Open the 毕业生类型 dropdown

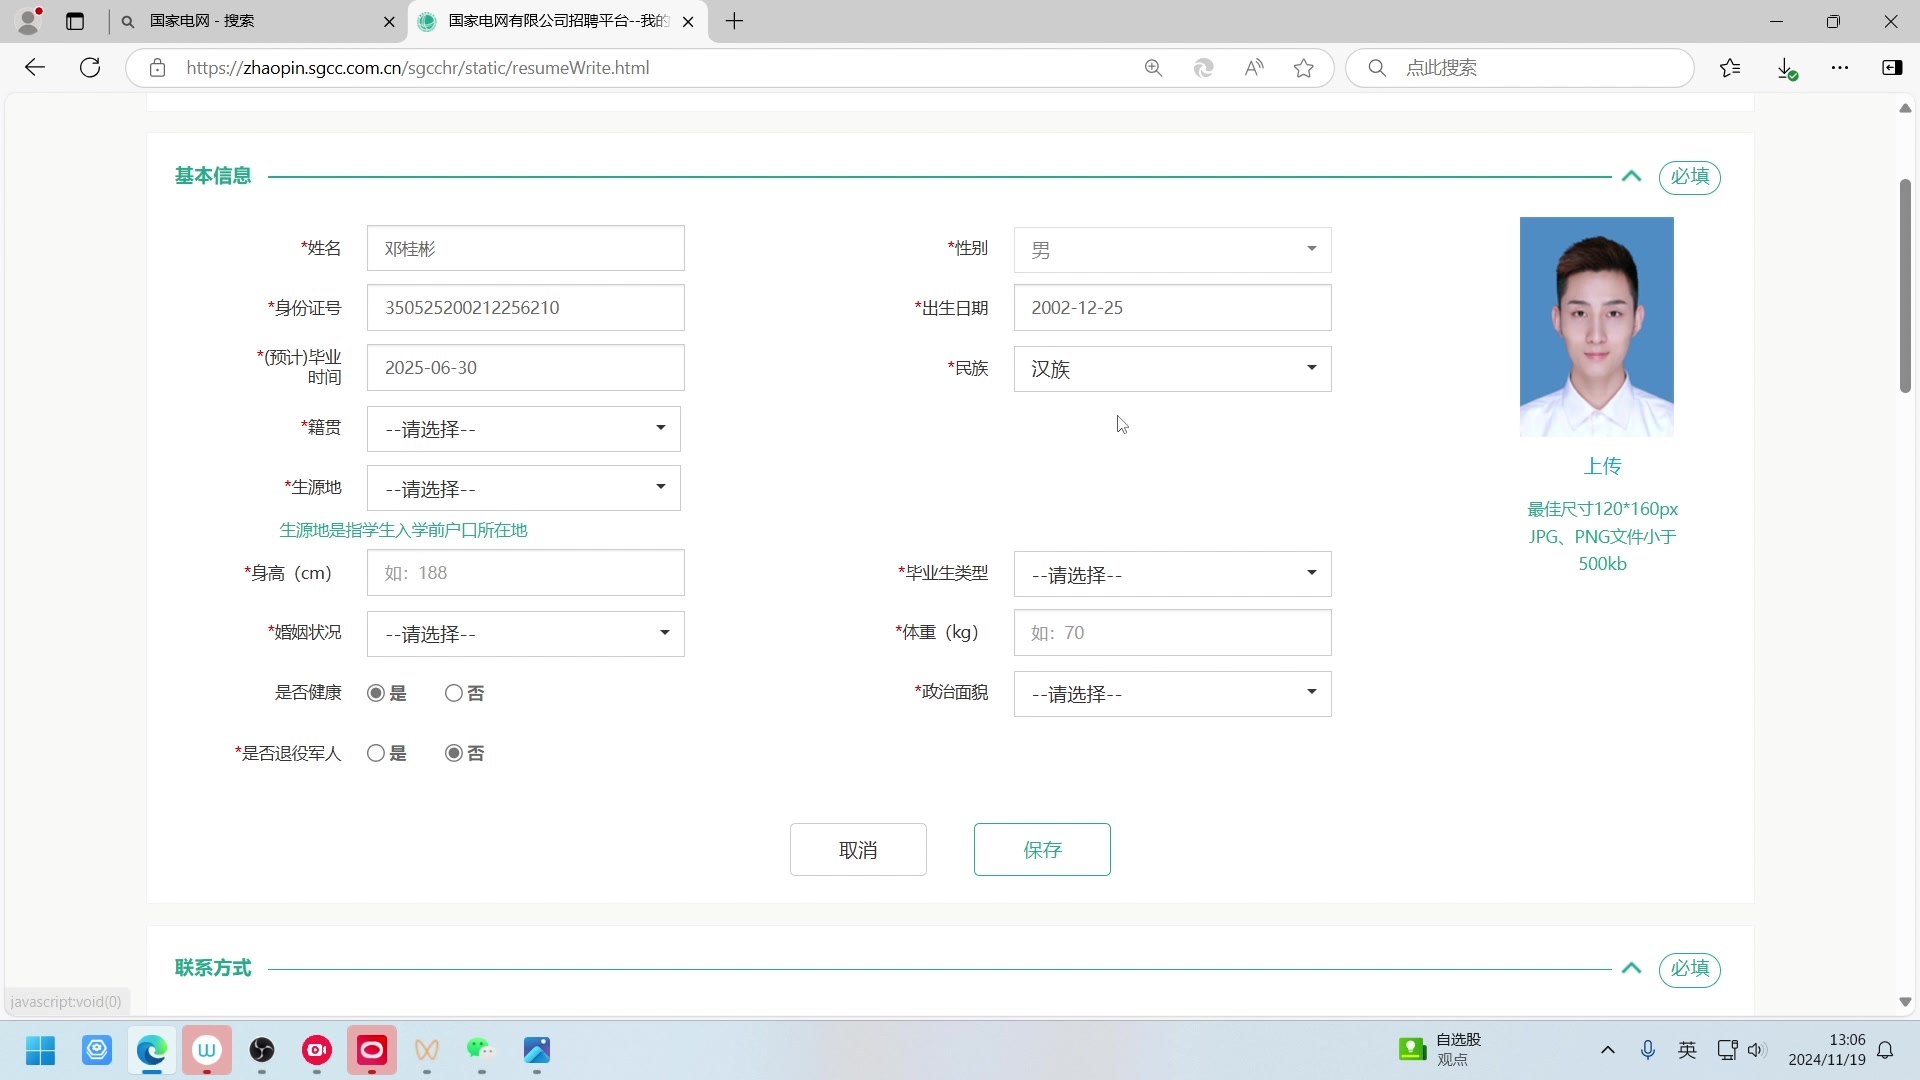click(1172, 574)
